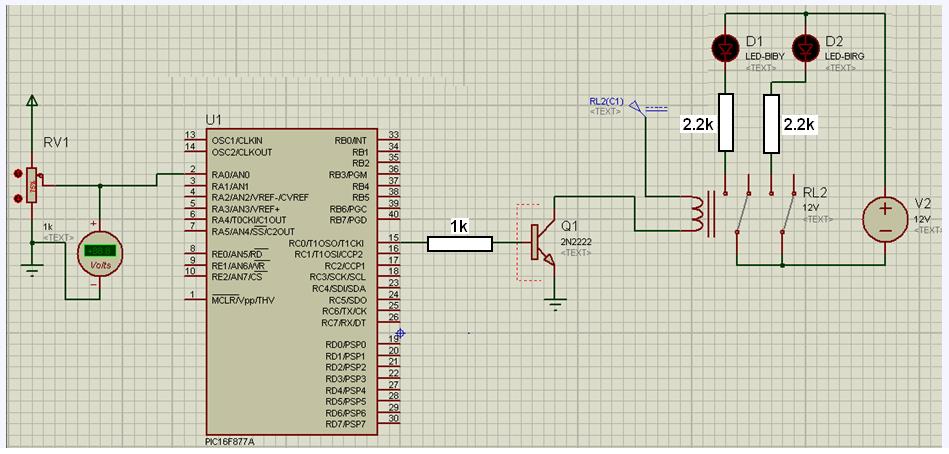The width and height of the screenshot is (949, 454).
Task: Click the RB0/INT pin label
Action: click(x=352, y=140)
